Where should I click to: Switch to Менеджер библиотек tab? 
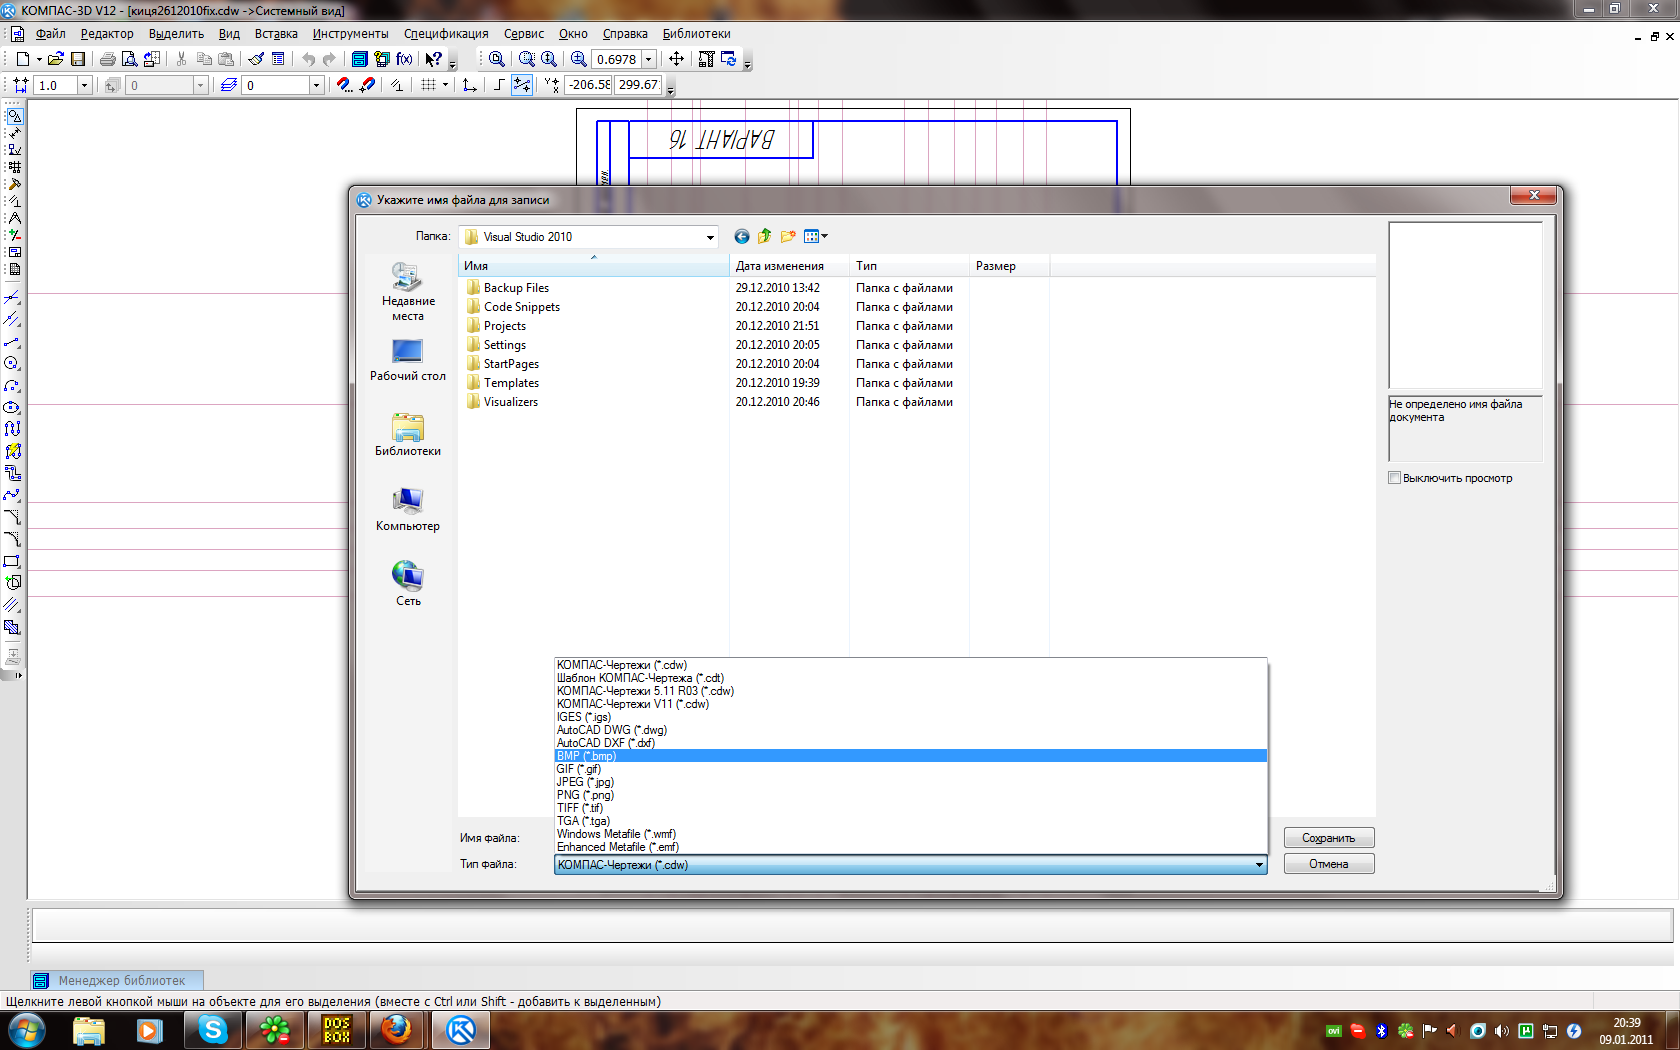116,980
